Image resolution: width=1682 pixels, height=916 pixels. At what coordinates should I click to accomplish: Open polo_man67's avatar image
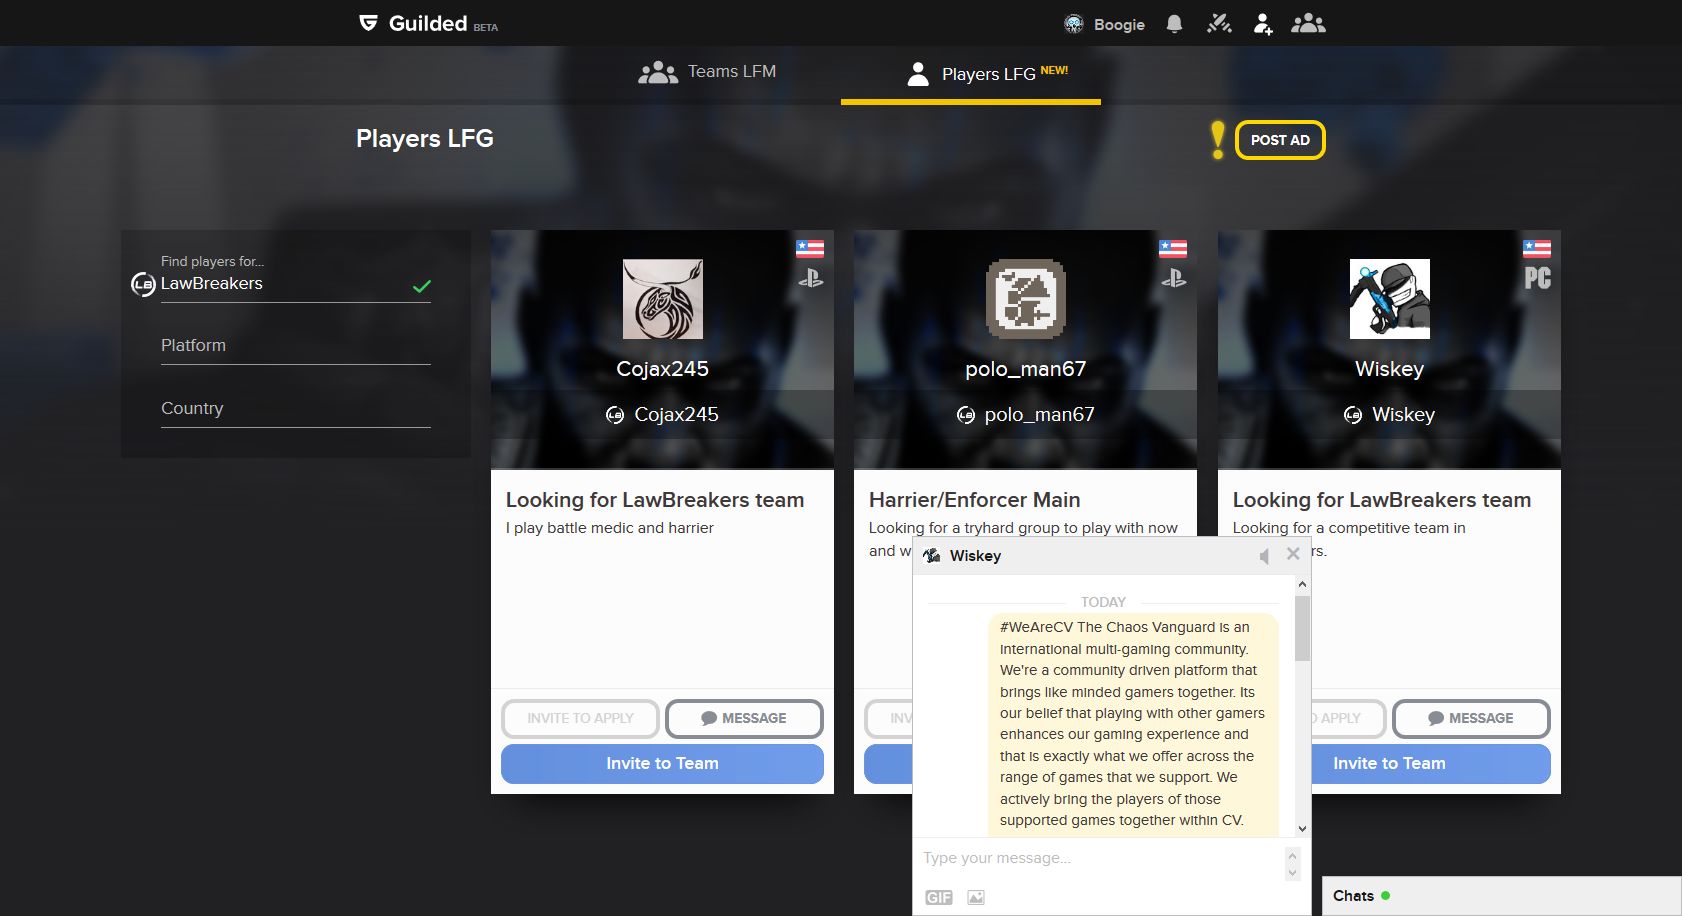point(1026,299)
